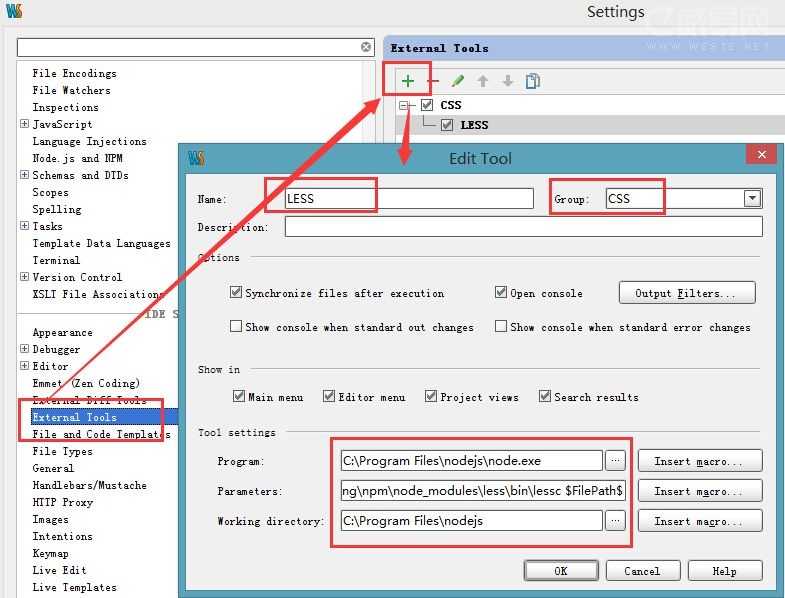Browse for the Working directory

click(x=615, y=521)
